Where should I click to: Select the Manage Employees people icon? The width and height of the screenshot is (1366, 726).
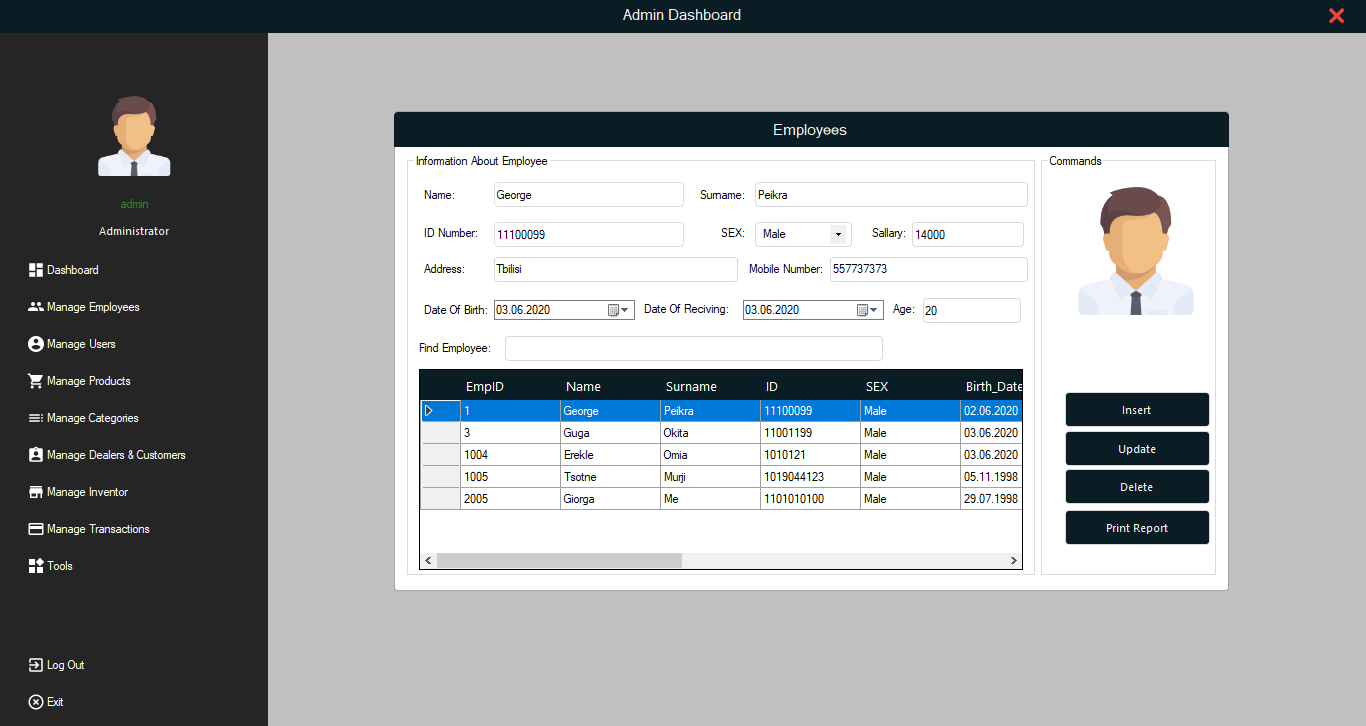36,307
